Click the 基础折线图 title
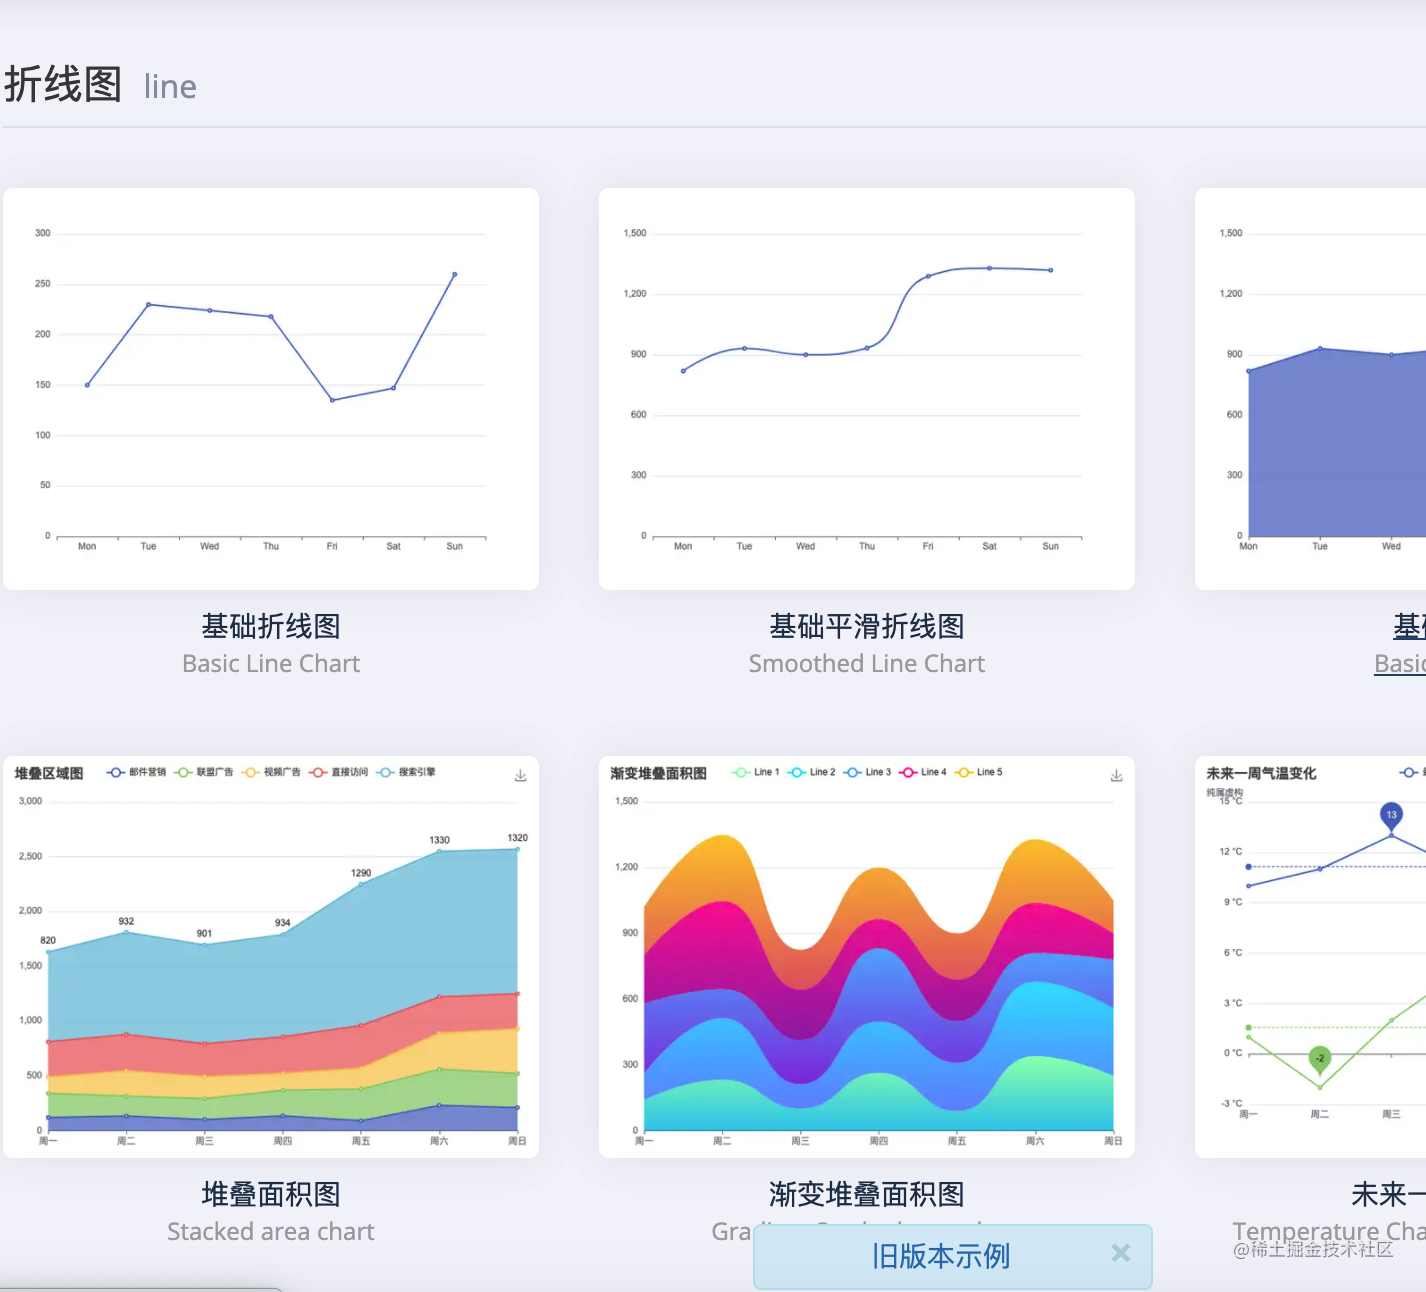The height and width of the screenshot is (1292, 1426). tap(271, 626)
